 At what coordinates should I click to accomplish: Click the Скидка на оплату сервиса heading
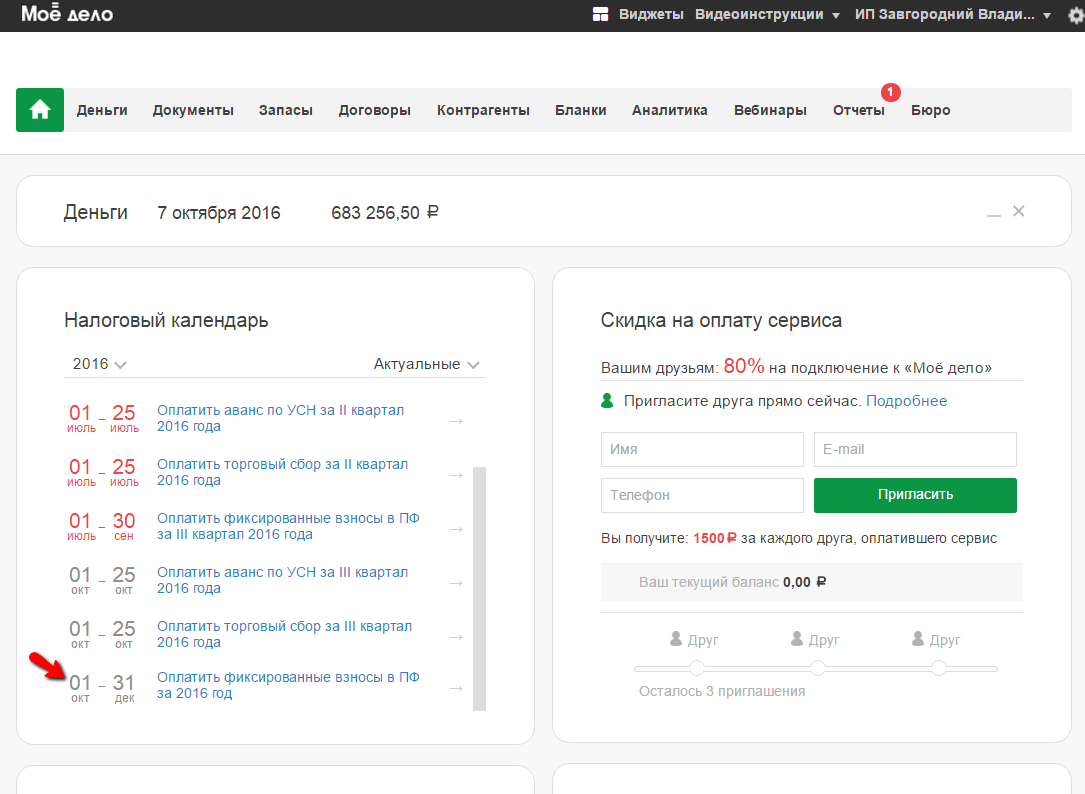721,321
